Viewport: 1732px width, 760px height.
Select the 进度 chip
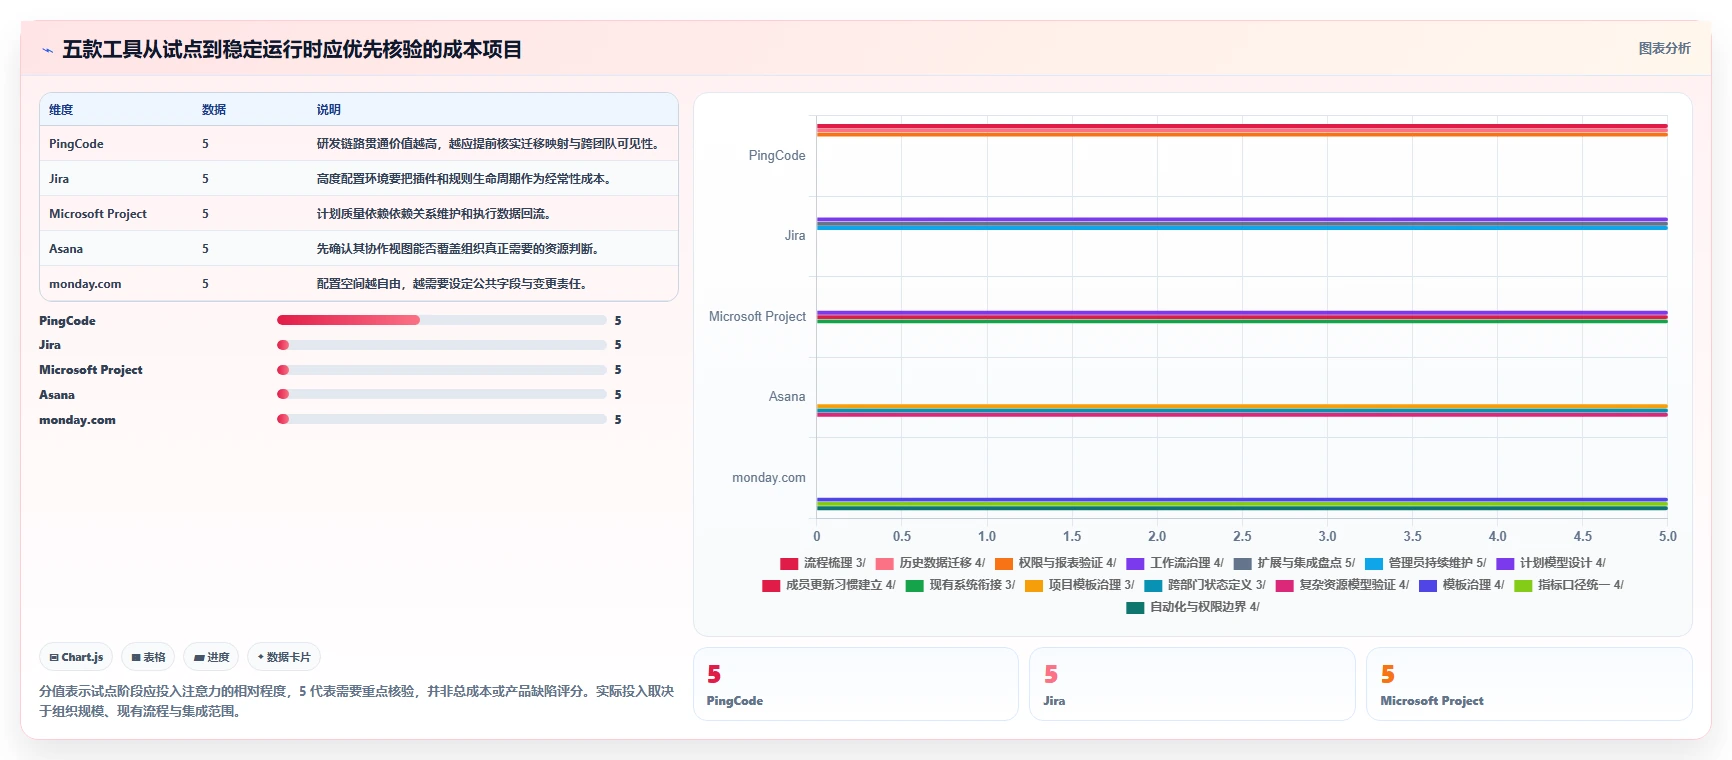pos(211,657)
